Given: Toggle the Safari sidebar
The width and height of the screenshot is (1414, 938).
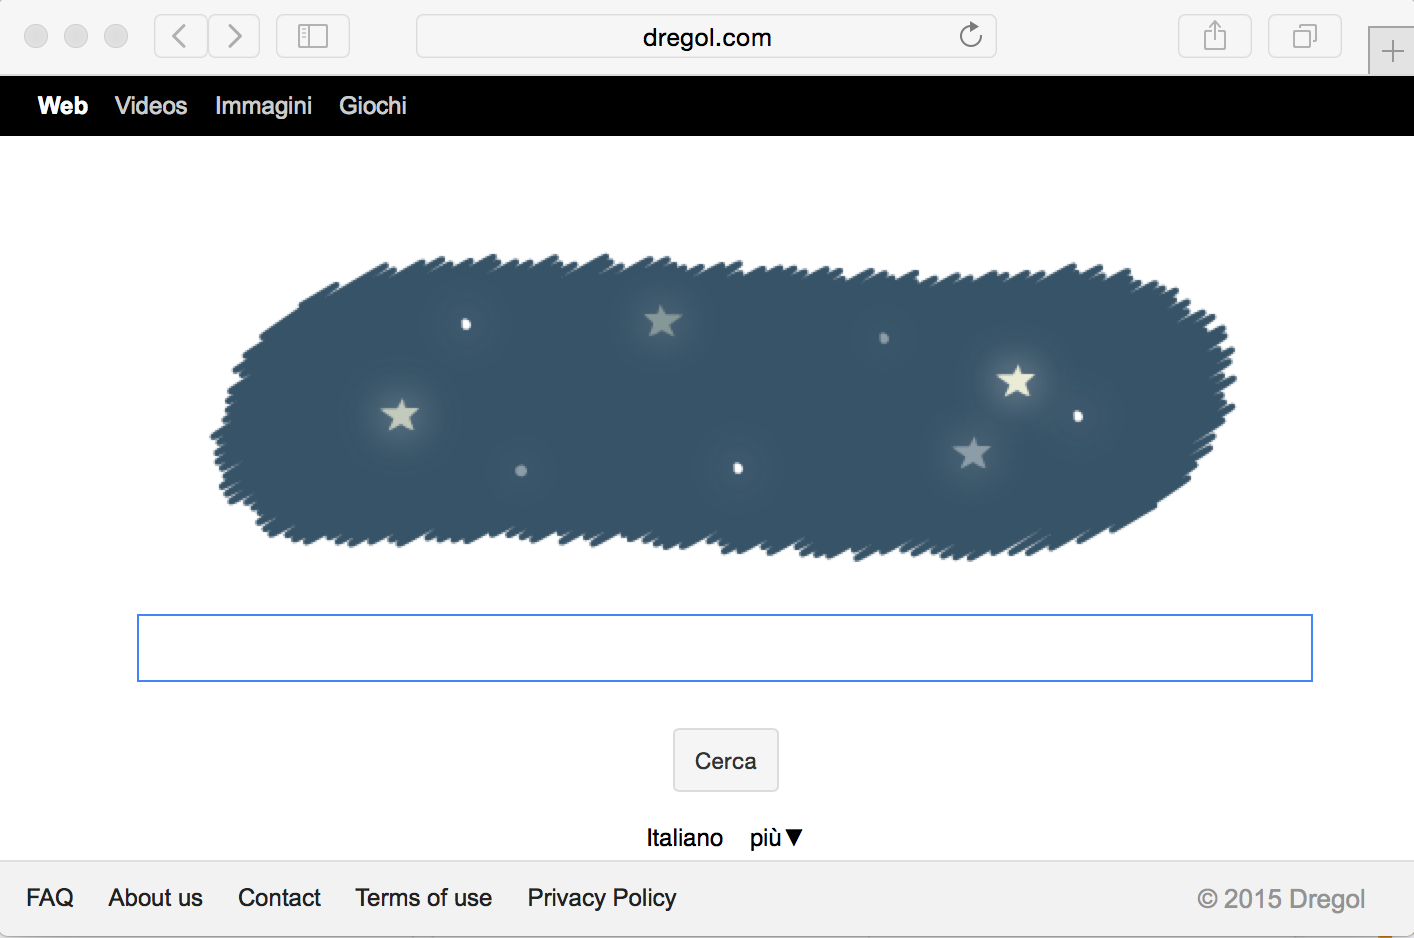Looking at the screenshot, I should [313, 37].
